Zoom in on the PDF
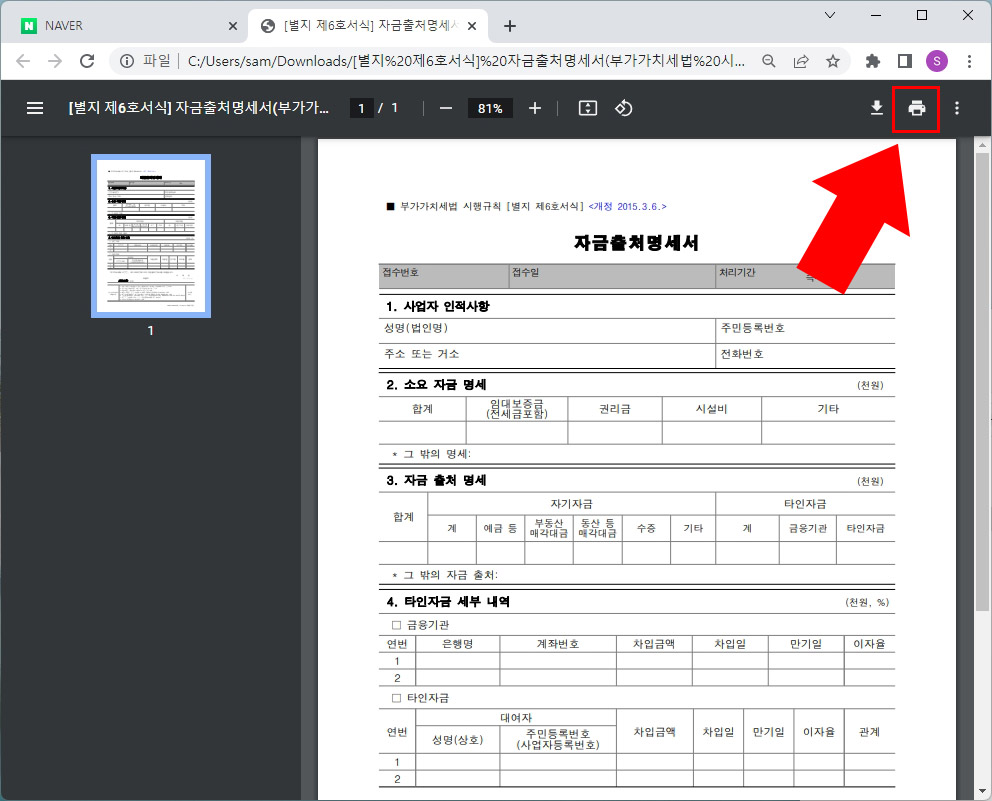 point(534,108)
